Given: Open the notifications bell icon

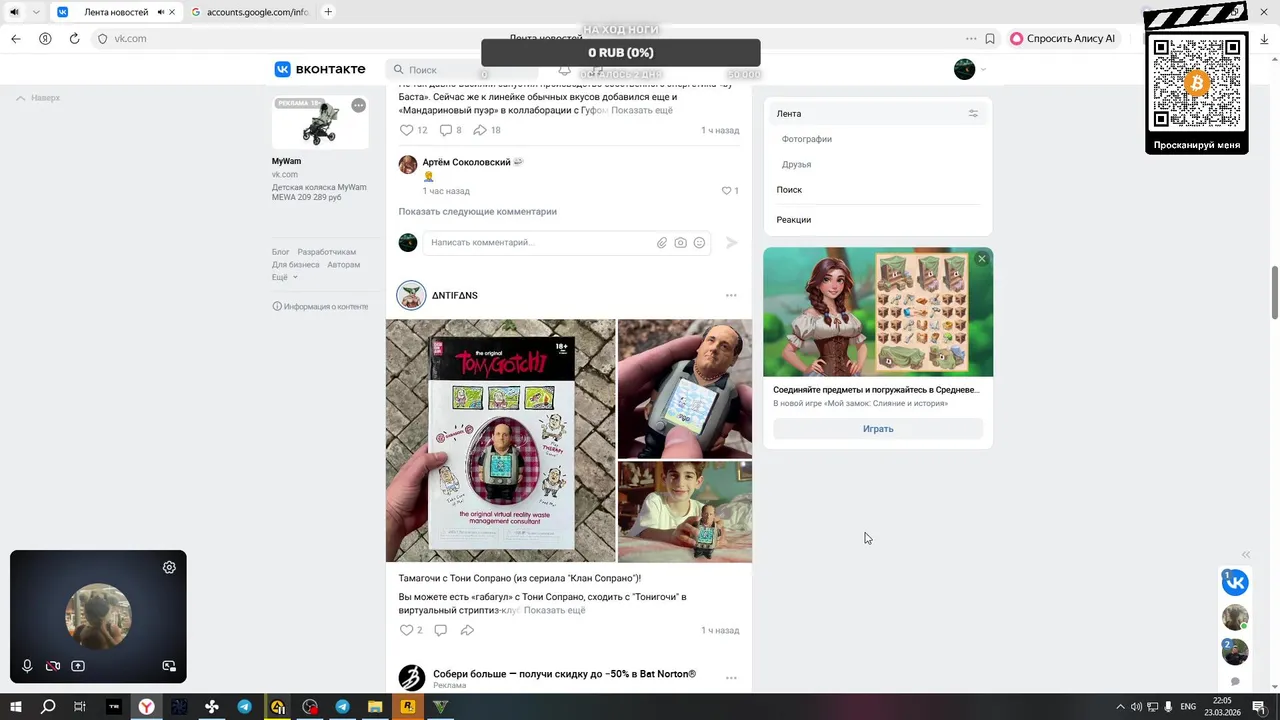Looking at the screenshot, I should pyautogui.click(x=564, y=70).
